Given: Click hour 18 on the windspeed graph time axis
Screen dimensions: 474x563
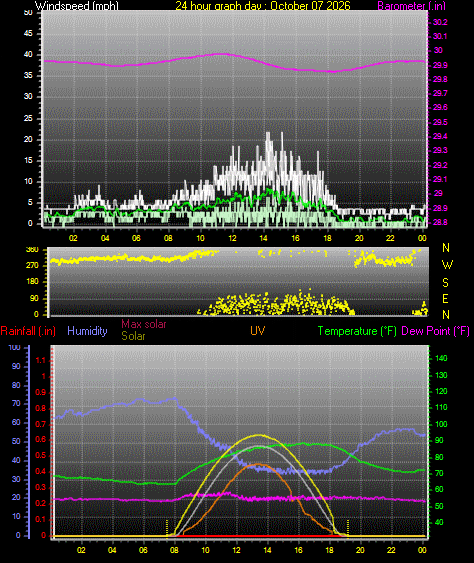Looking at the screenshot, I should click(327, 238).
